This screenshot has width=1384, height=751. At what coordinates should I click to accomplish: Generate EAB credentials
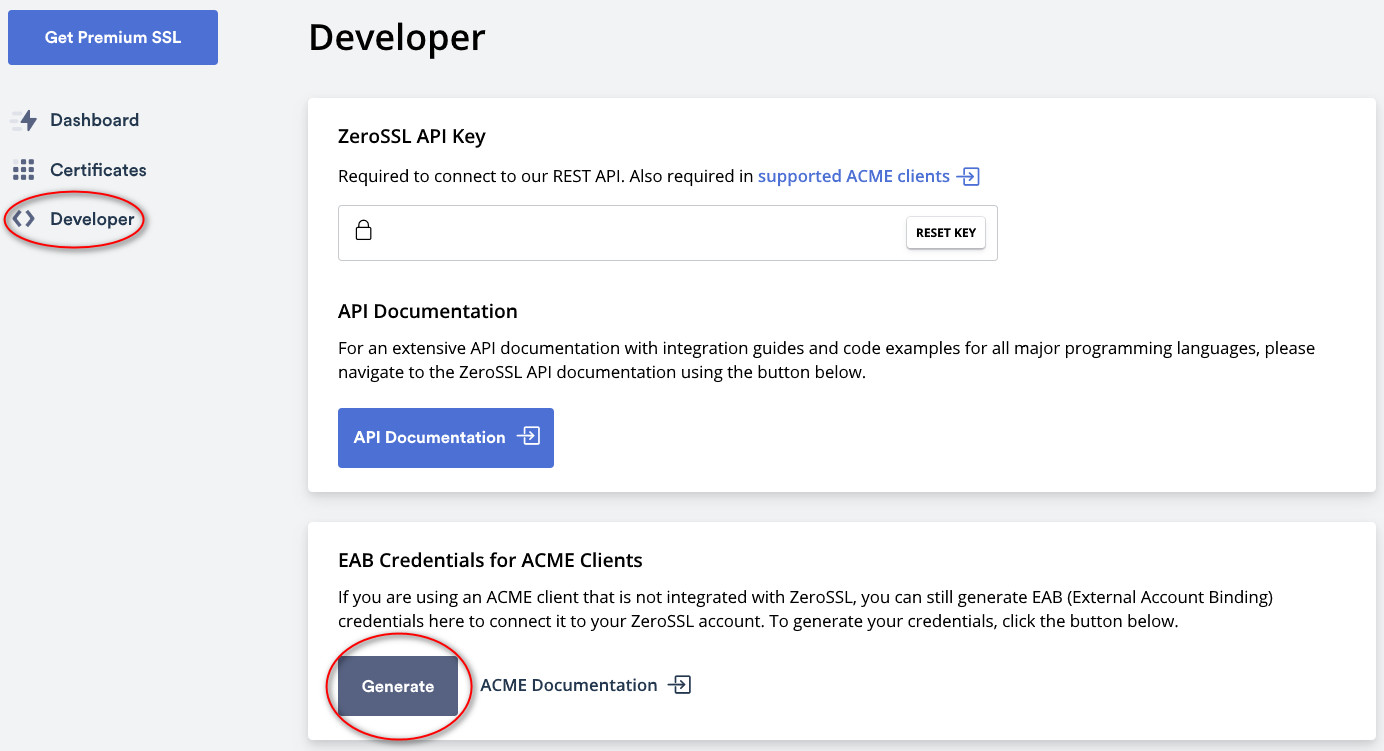[398, 686]
